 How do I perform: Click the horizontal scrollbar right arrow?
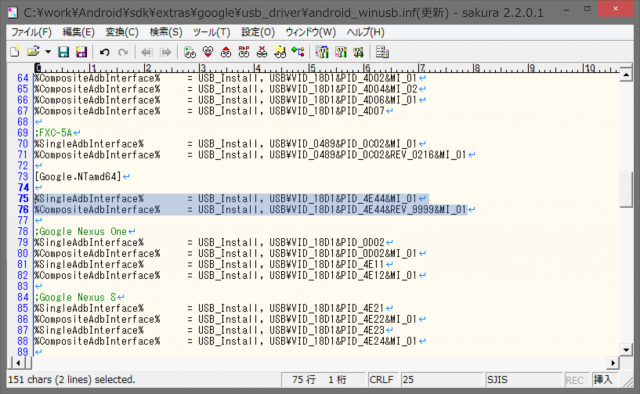[613, 363]
